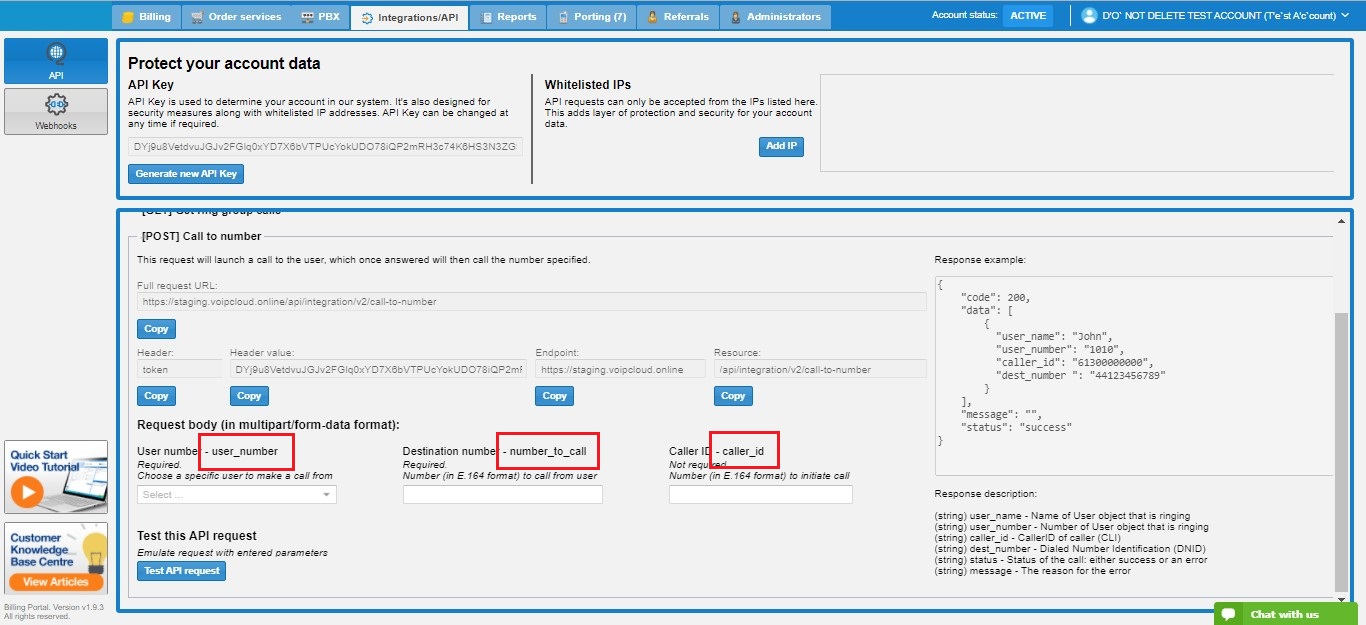This screenshot has width=1366, height=625.
Task: Open the Administrators tab
Action: pyautogui.click(x=775, y=17)
